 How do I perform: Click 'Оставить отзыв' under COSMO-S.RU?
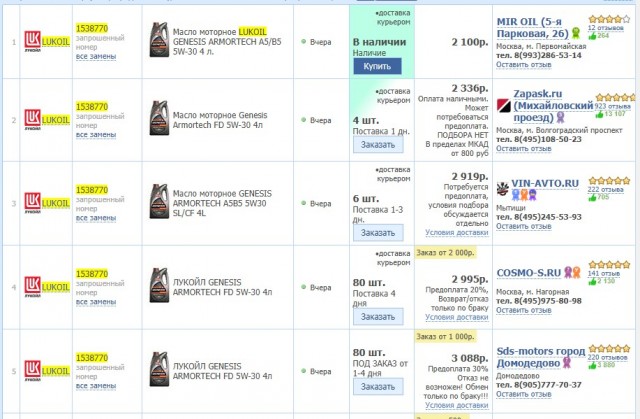(x=524, y=310)
